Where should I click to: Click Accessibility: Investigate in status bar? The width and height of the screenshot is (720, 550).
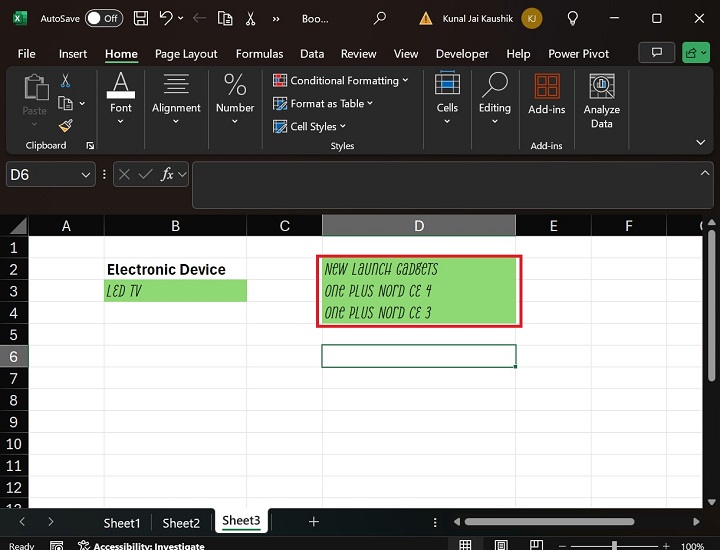[x=148, y=546]
